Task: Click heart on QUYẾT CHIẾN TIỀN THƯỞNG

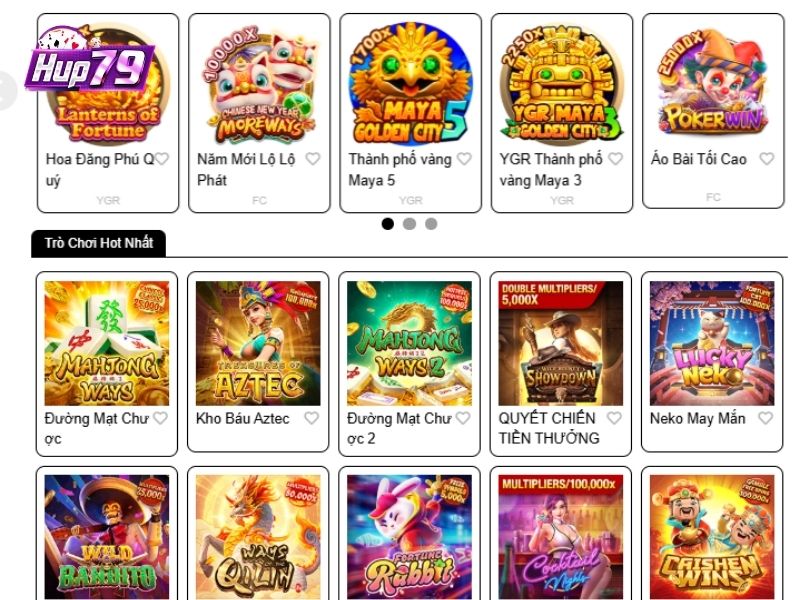Action: coord(614,418)
